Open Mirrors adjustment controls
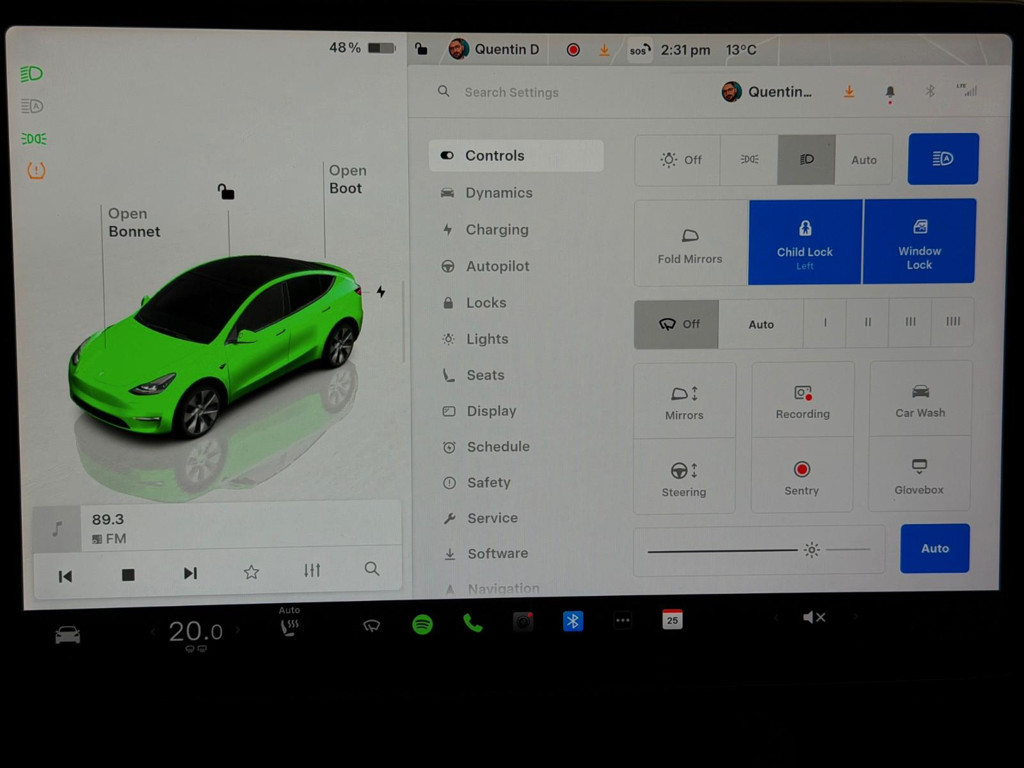 [684, 398]
